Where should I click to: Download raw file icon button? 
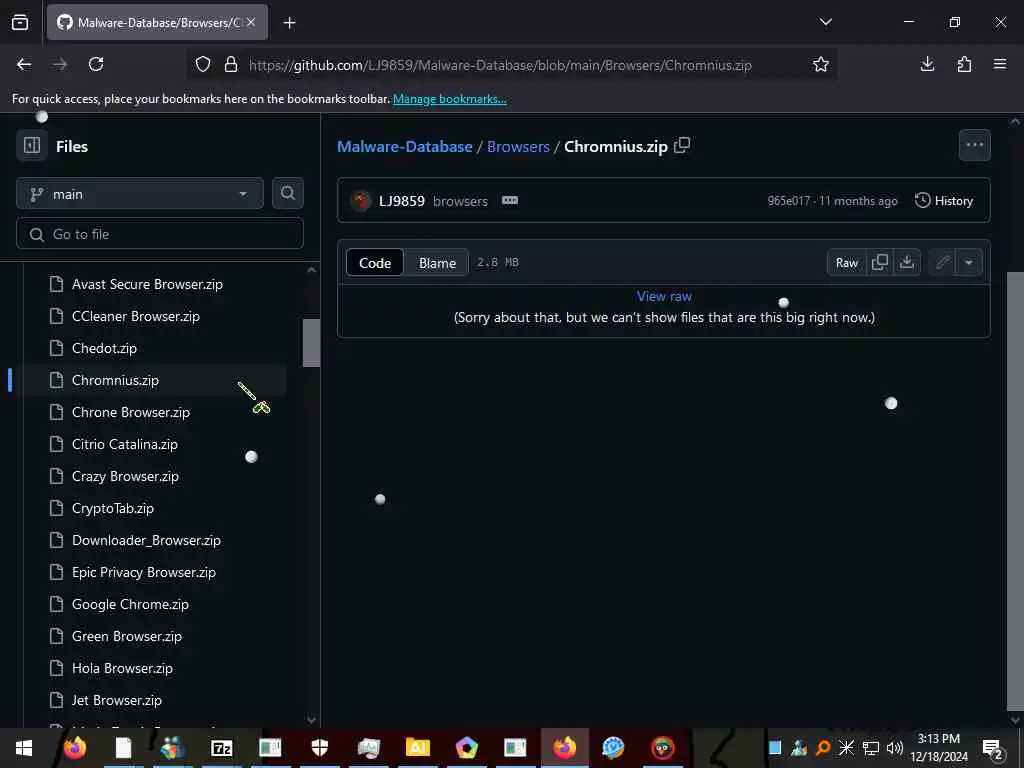pos(906,263)
